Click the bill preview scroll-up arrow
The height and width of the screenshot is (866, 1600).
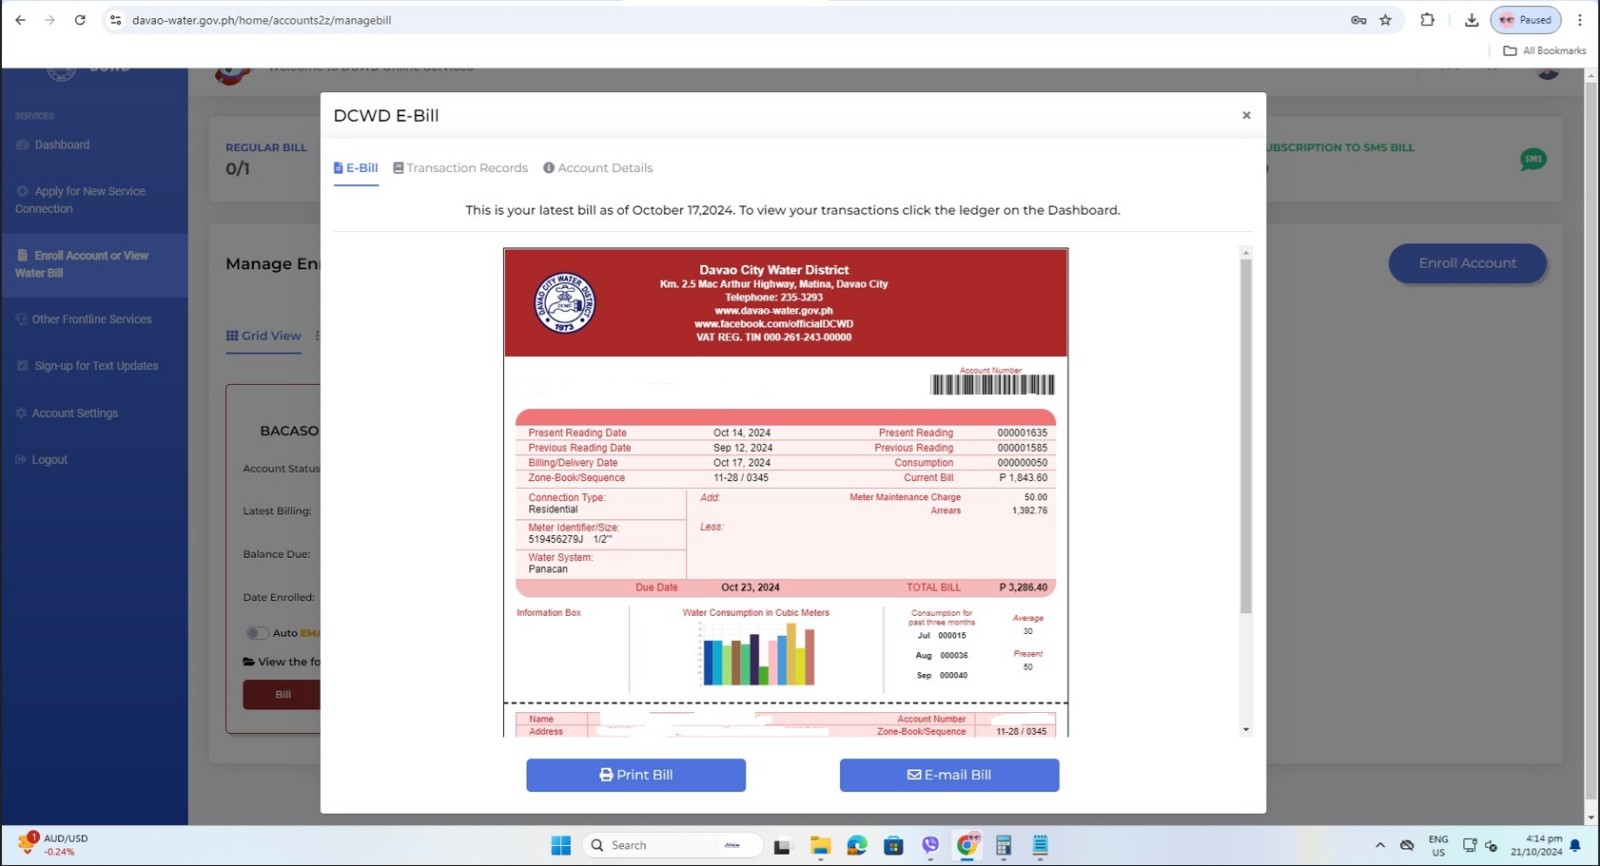[x=1246, y=253]
